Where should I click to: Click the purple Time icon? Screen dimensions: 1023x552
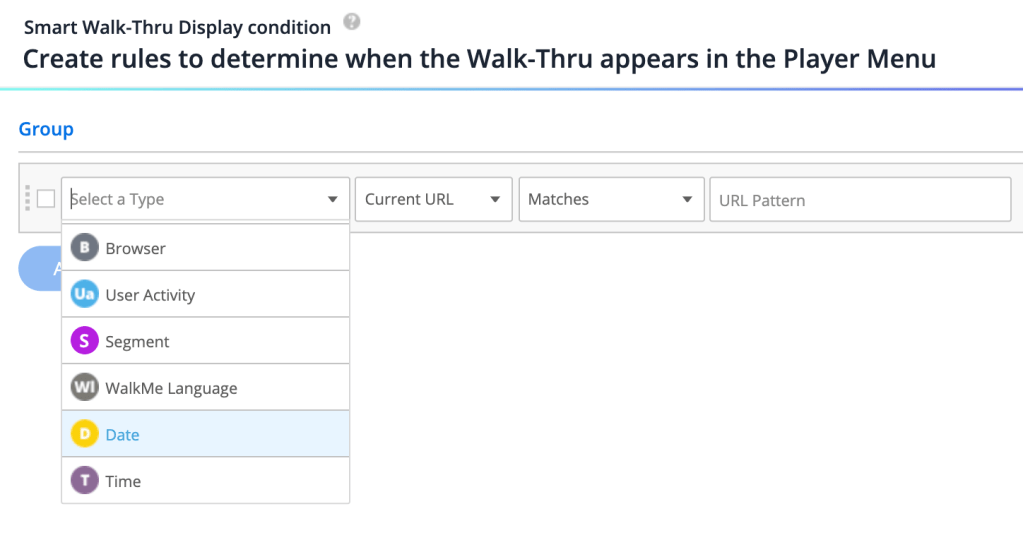(x=85, y=481)
